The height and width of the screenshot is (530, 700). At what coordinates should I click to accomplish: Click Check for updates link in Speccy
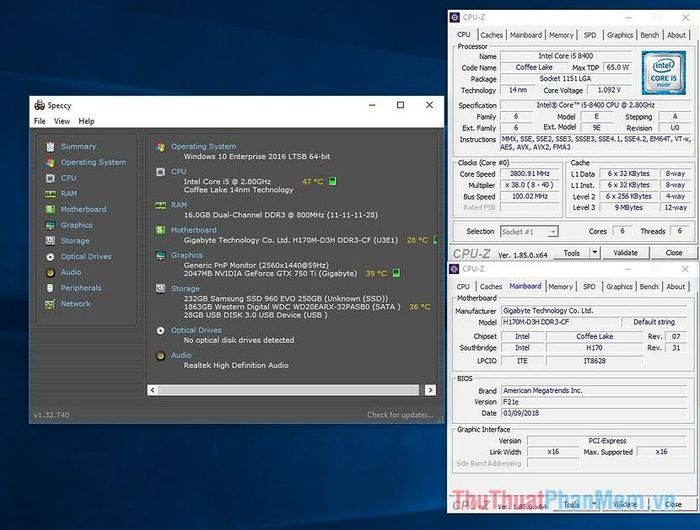pyautogui.click(x=400, y=415)
